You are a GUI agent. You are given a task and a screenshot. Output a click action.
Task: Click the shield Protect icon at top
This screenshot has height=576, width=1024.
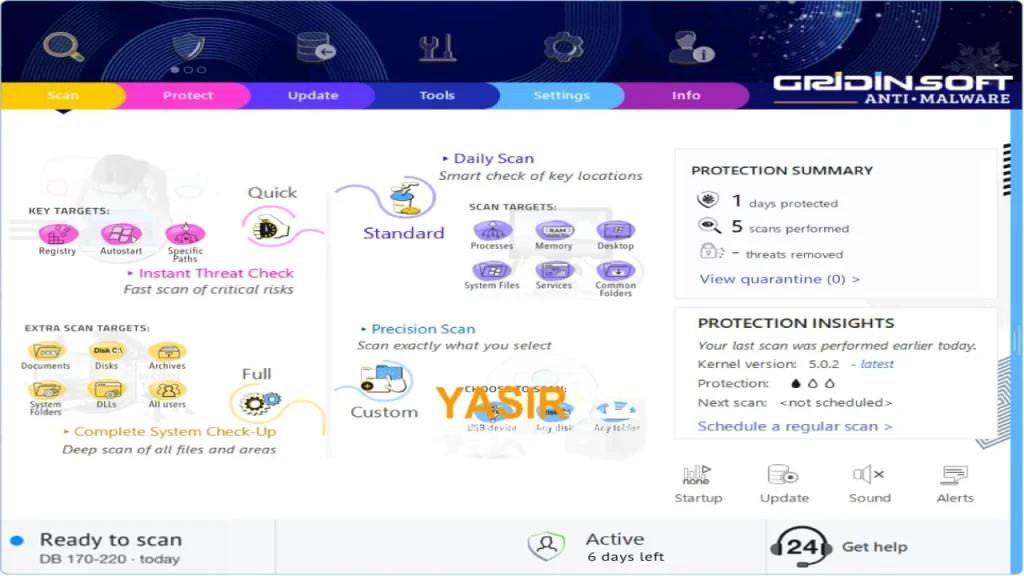click(x=188, y=47)
